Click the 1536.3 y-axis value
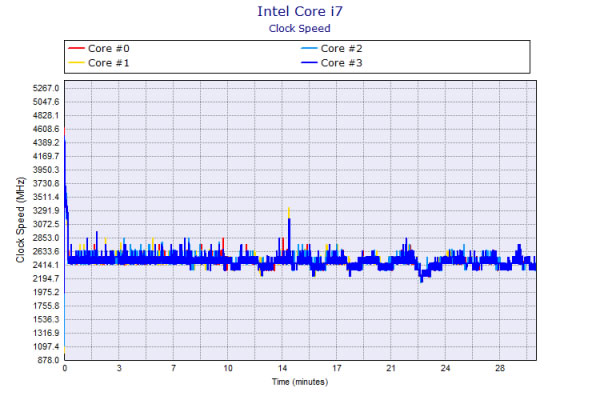600x400 pixels. [46, 319]
